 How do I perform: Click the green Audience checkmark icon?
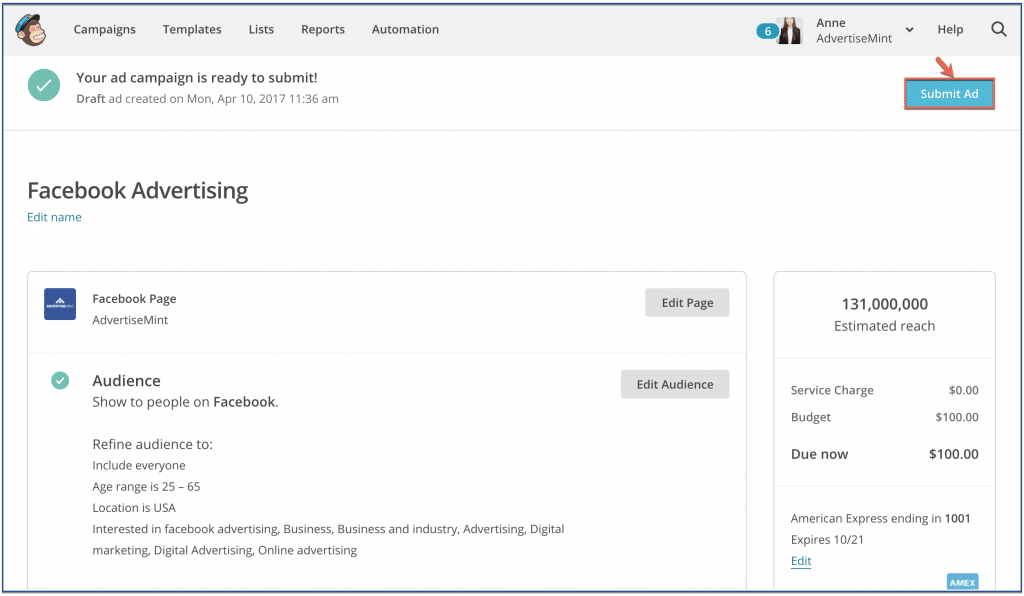pos(60,381)
